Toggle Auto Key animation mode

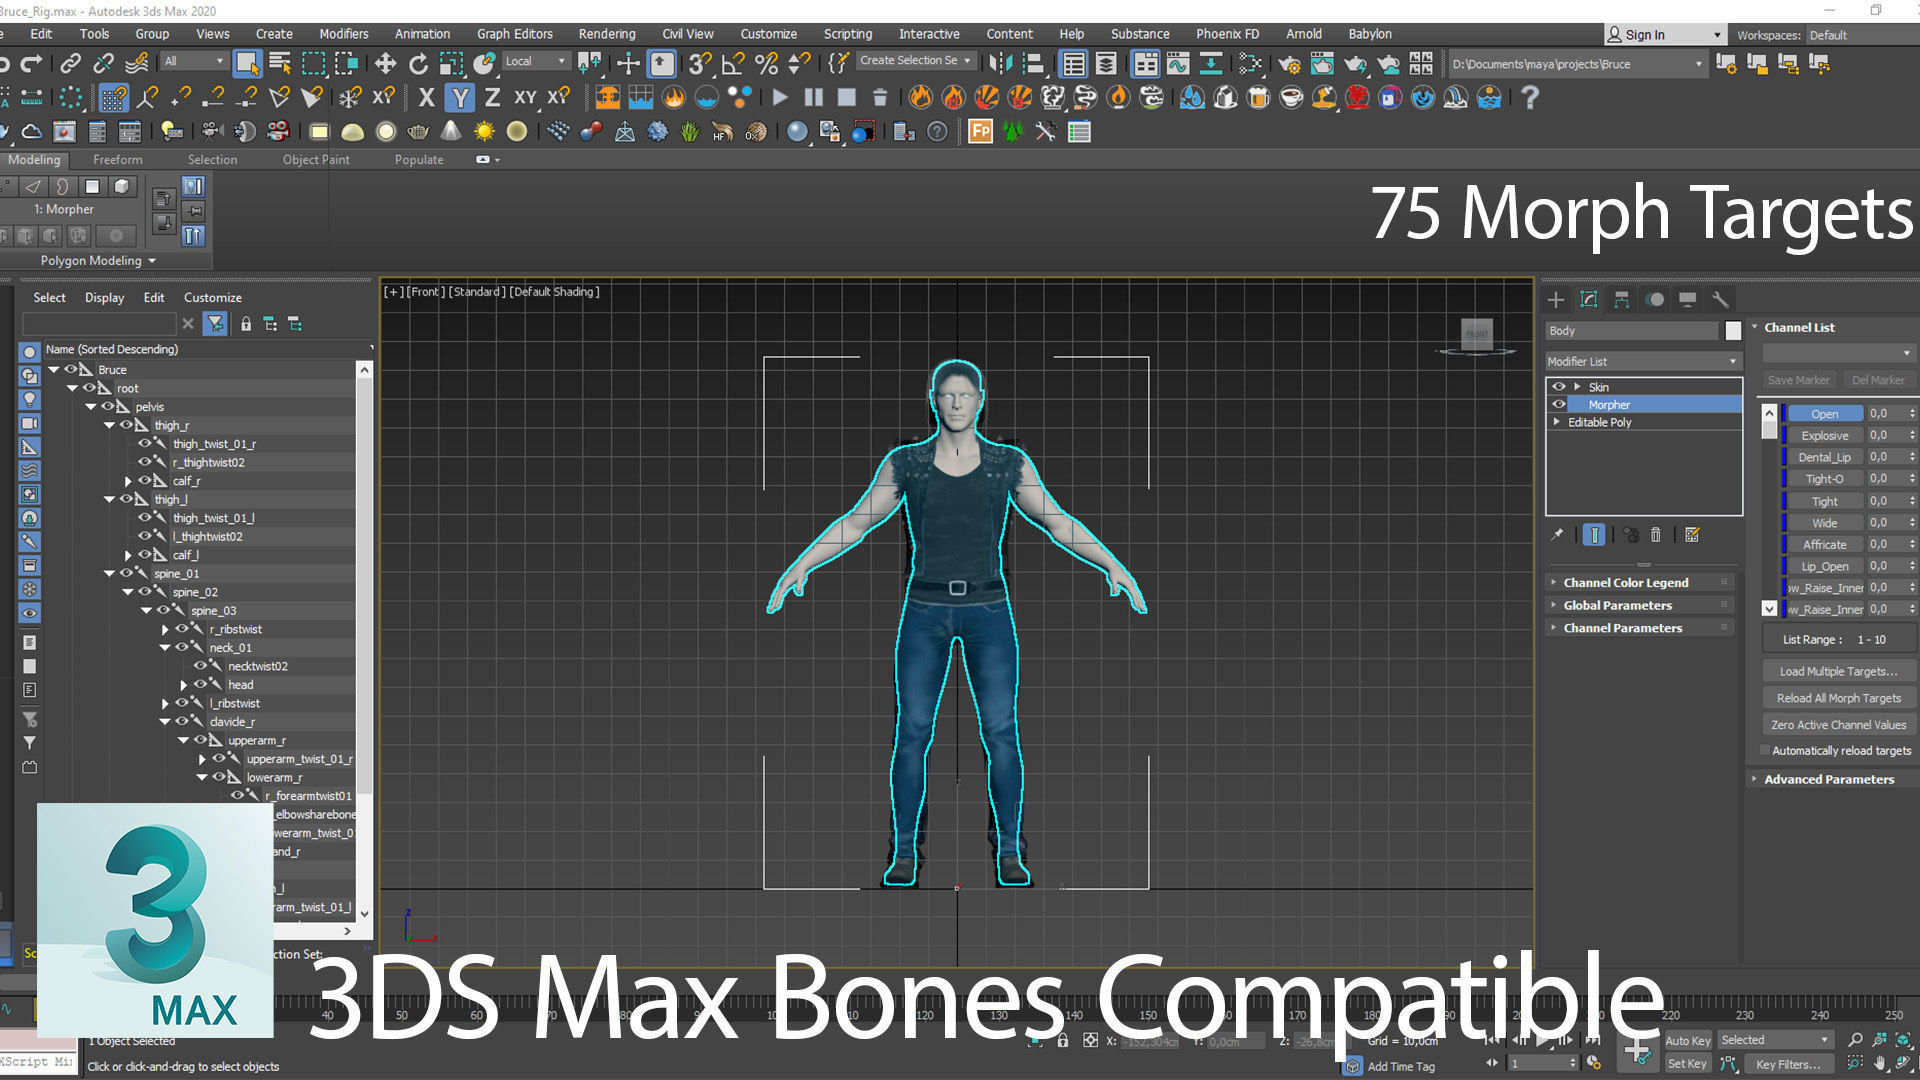(1688, 1041)
